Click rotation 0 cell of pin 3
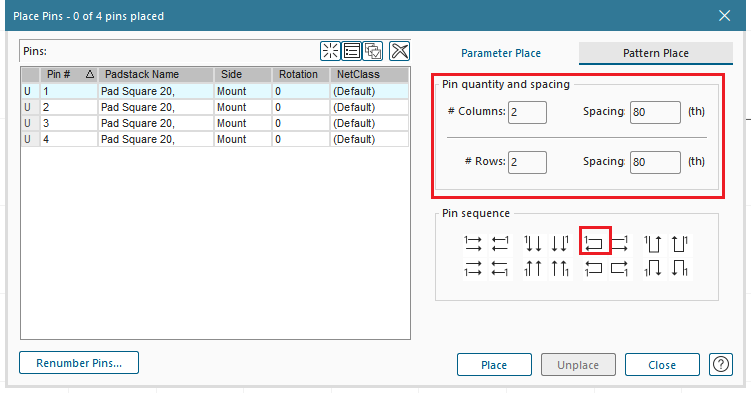The width and height of the screenshot is (751, 393). 301,123
